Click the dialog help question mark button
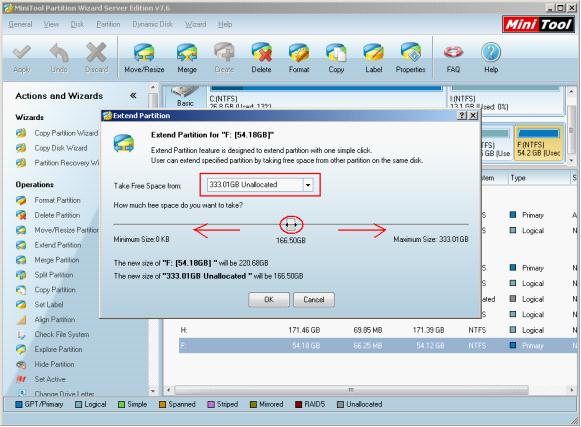Viewport: 581px width, 427px height. (x=462, y=116)
